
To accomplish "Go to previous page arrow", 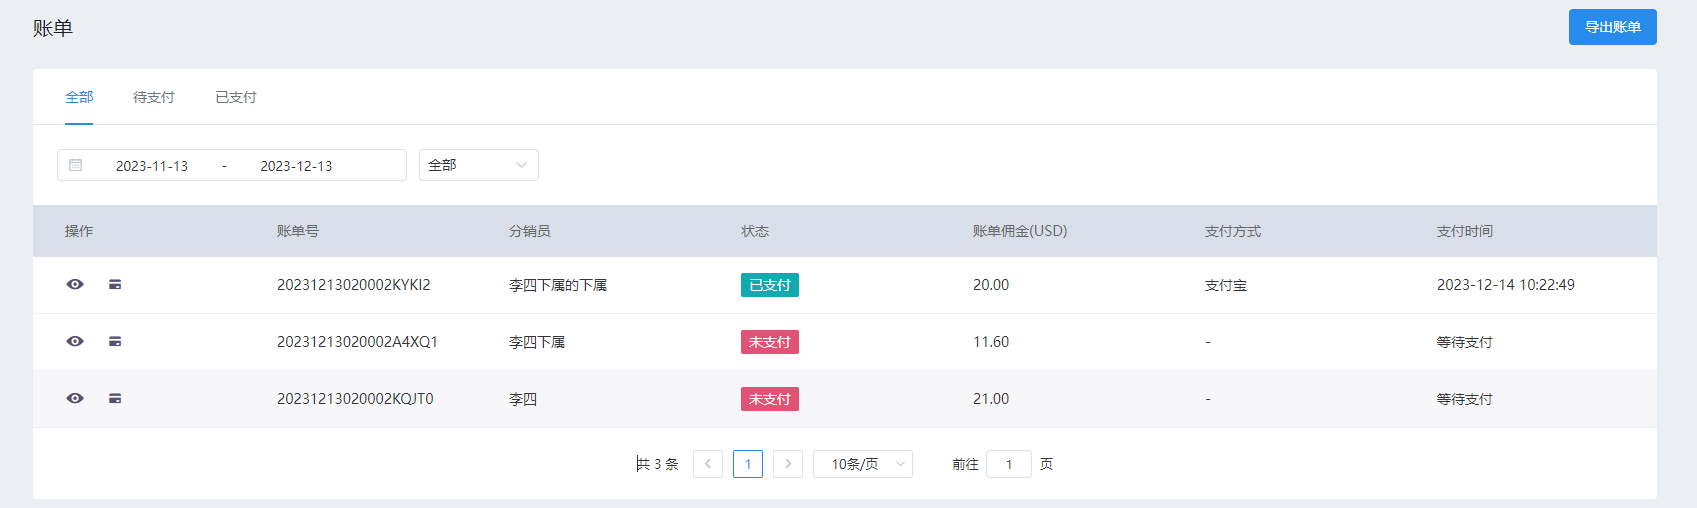I will tap(708, 464).
